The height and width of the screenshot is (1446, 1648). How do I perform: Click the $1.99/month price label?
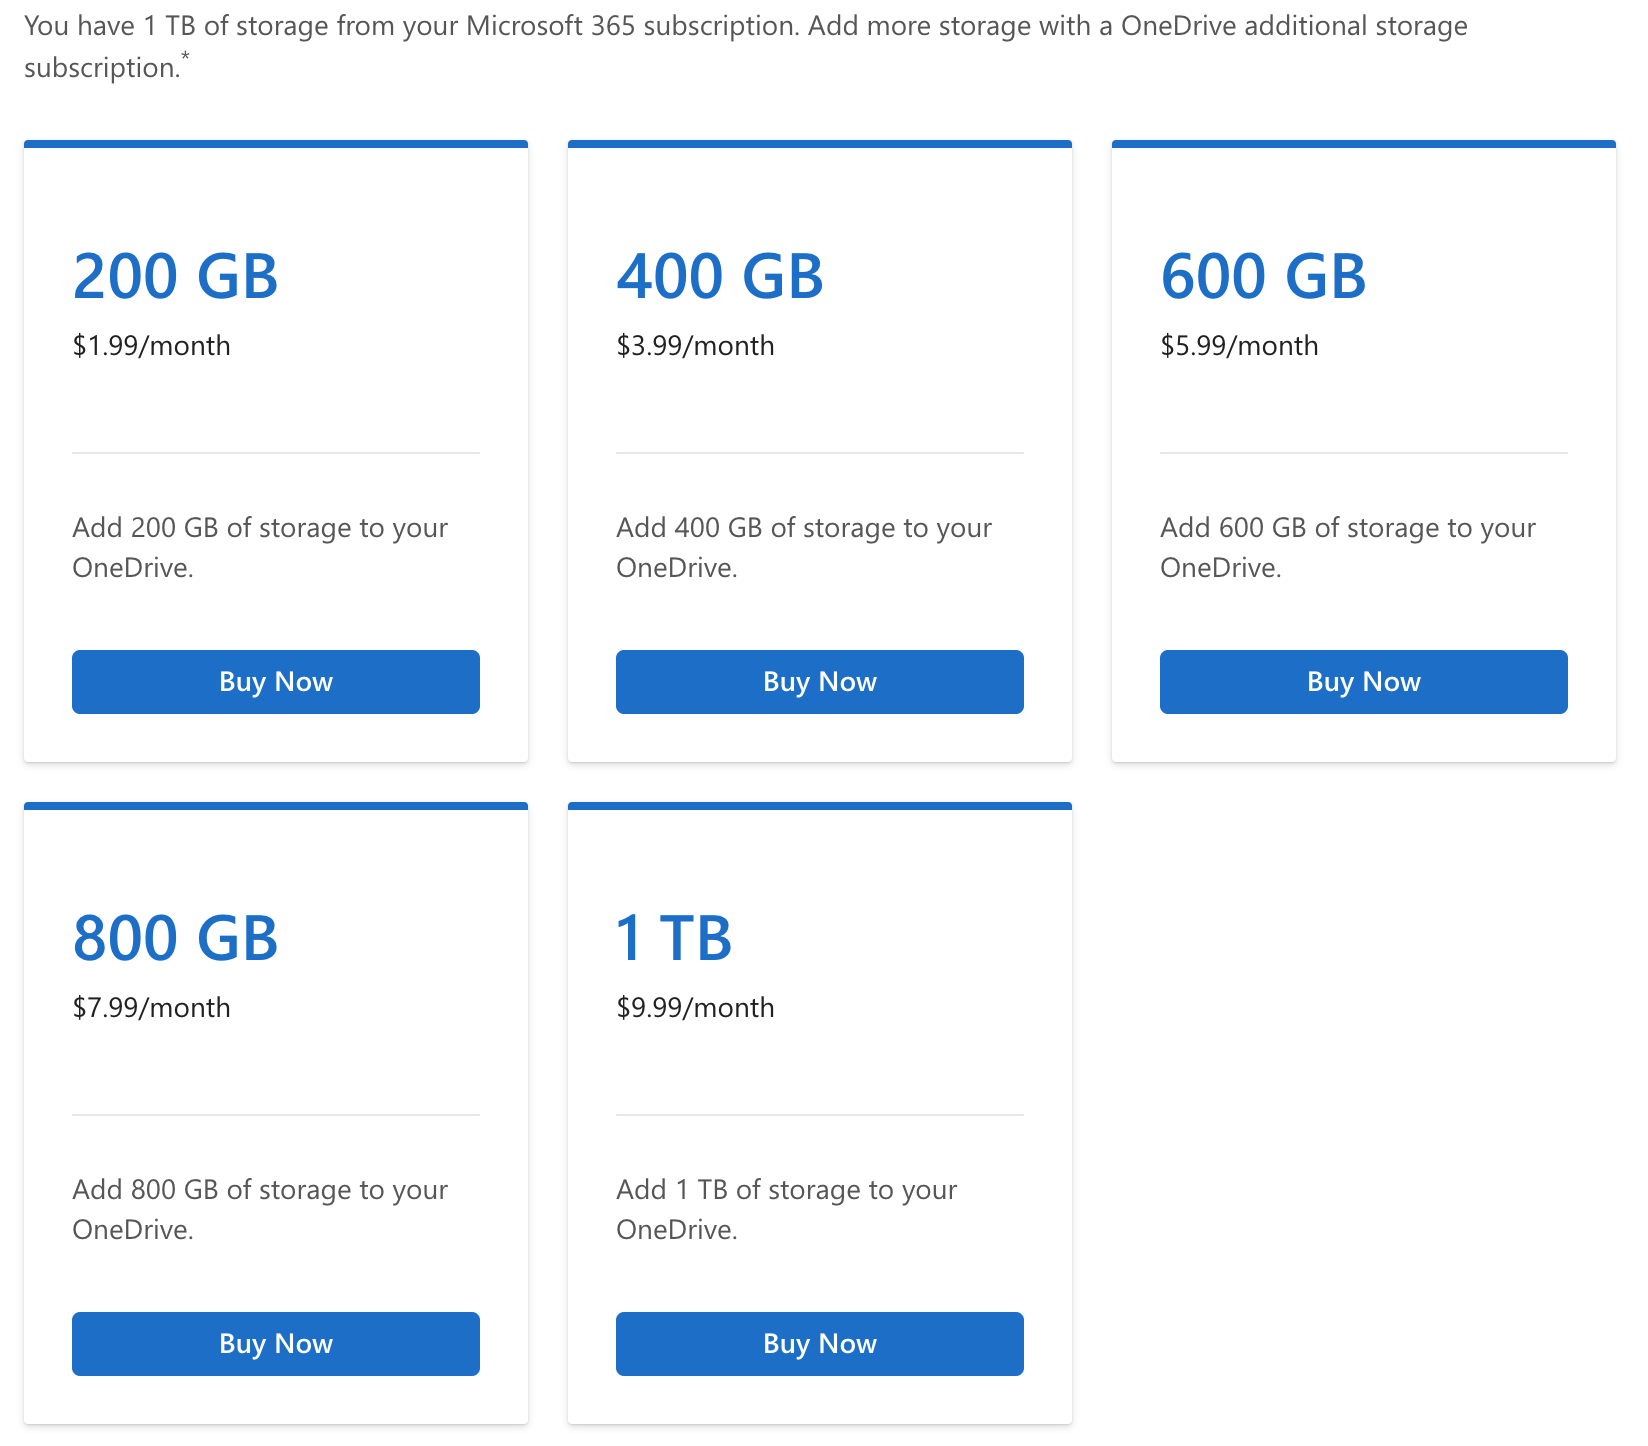tap(151, 346)
